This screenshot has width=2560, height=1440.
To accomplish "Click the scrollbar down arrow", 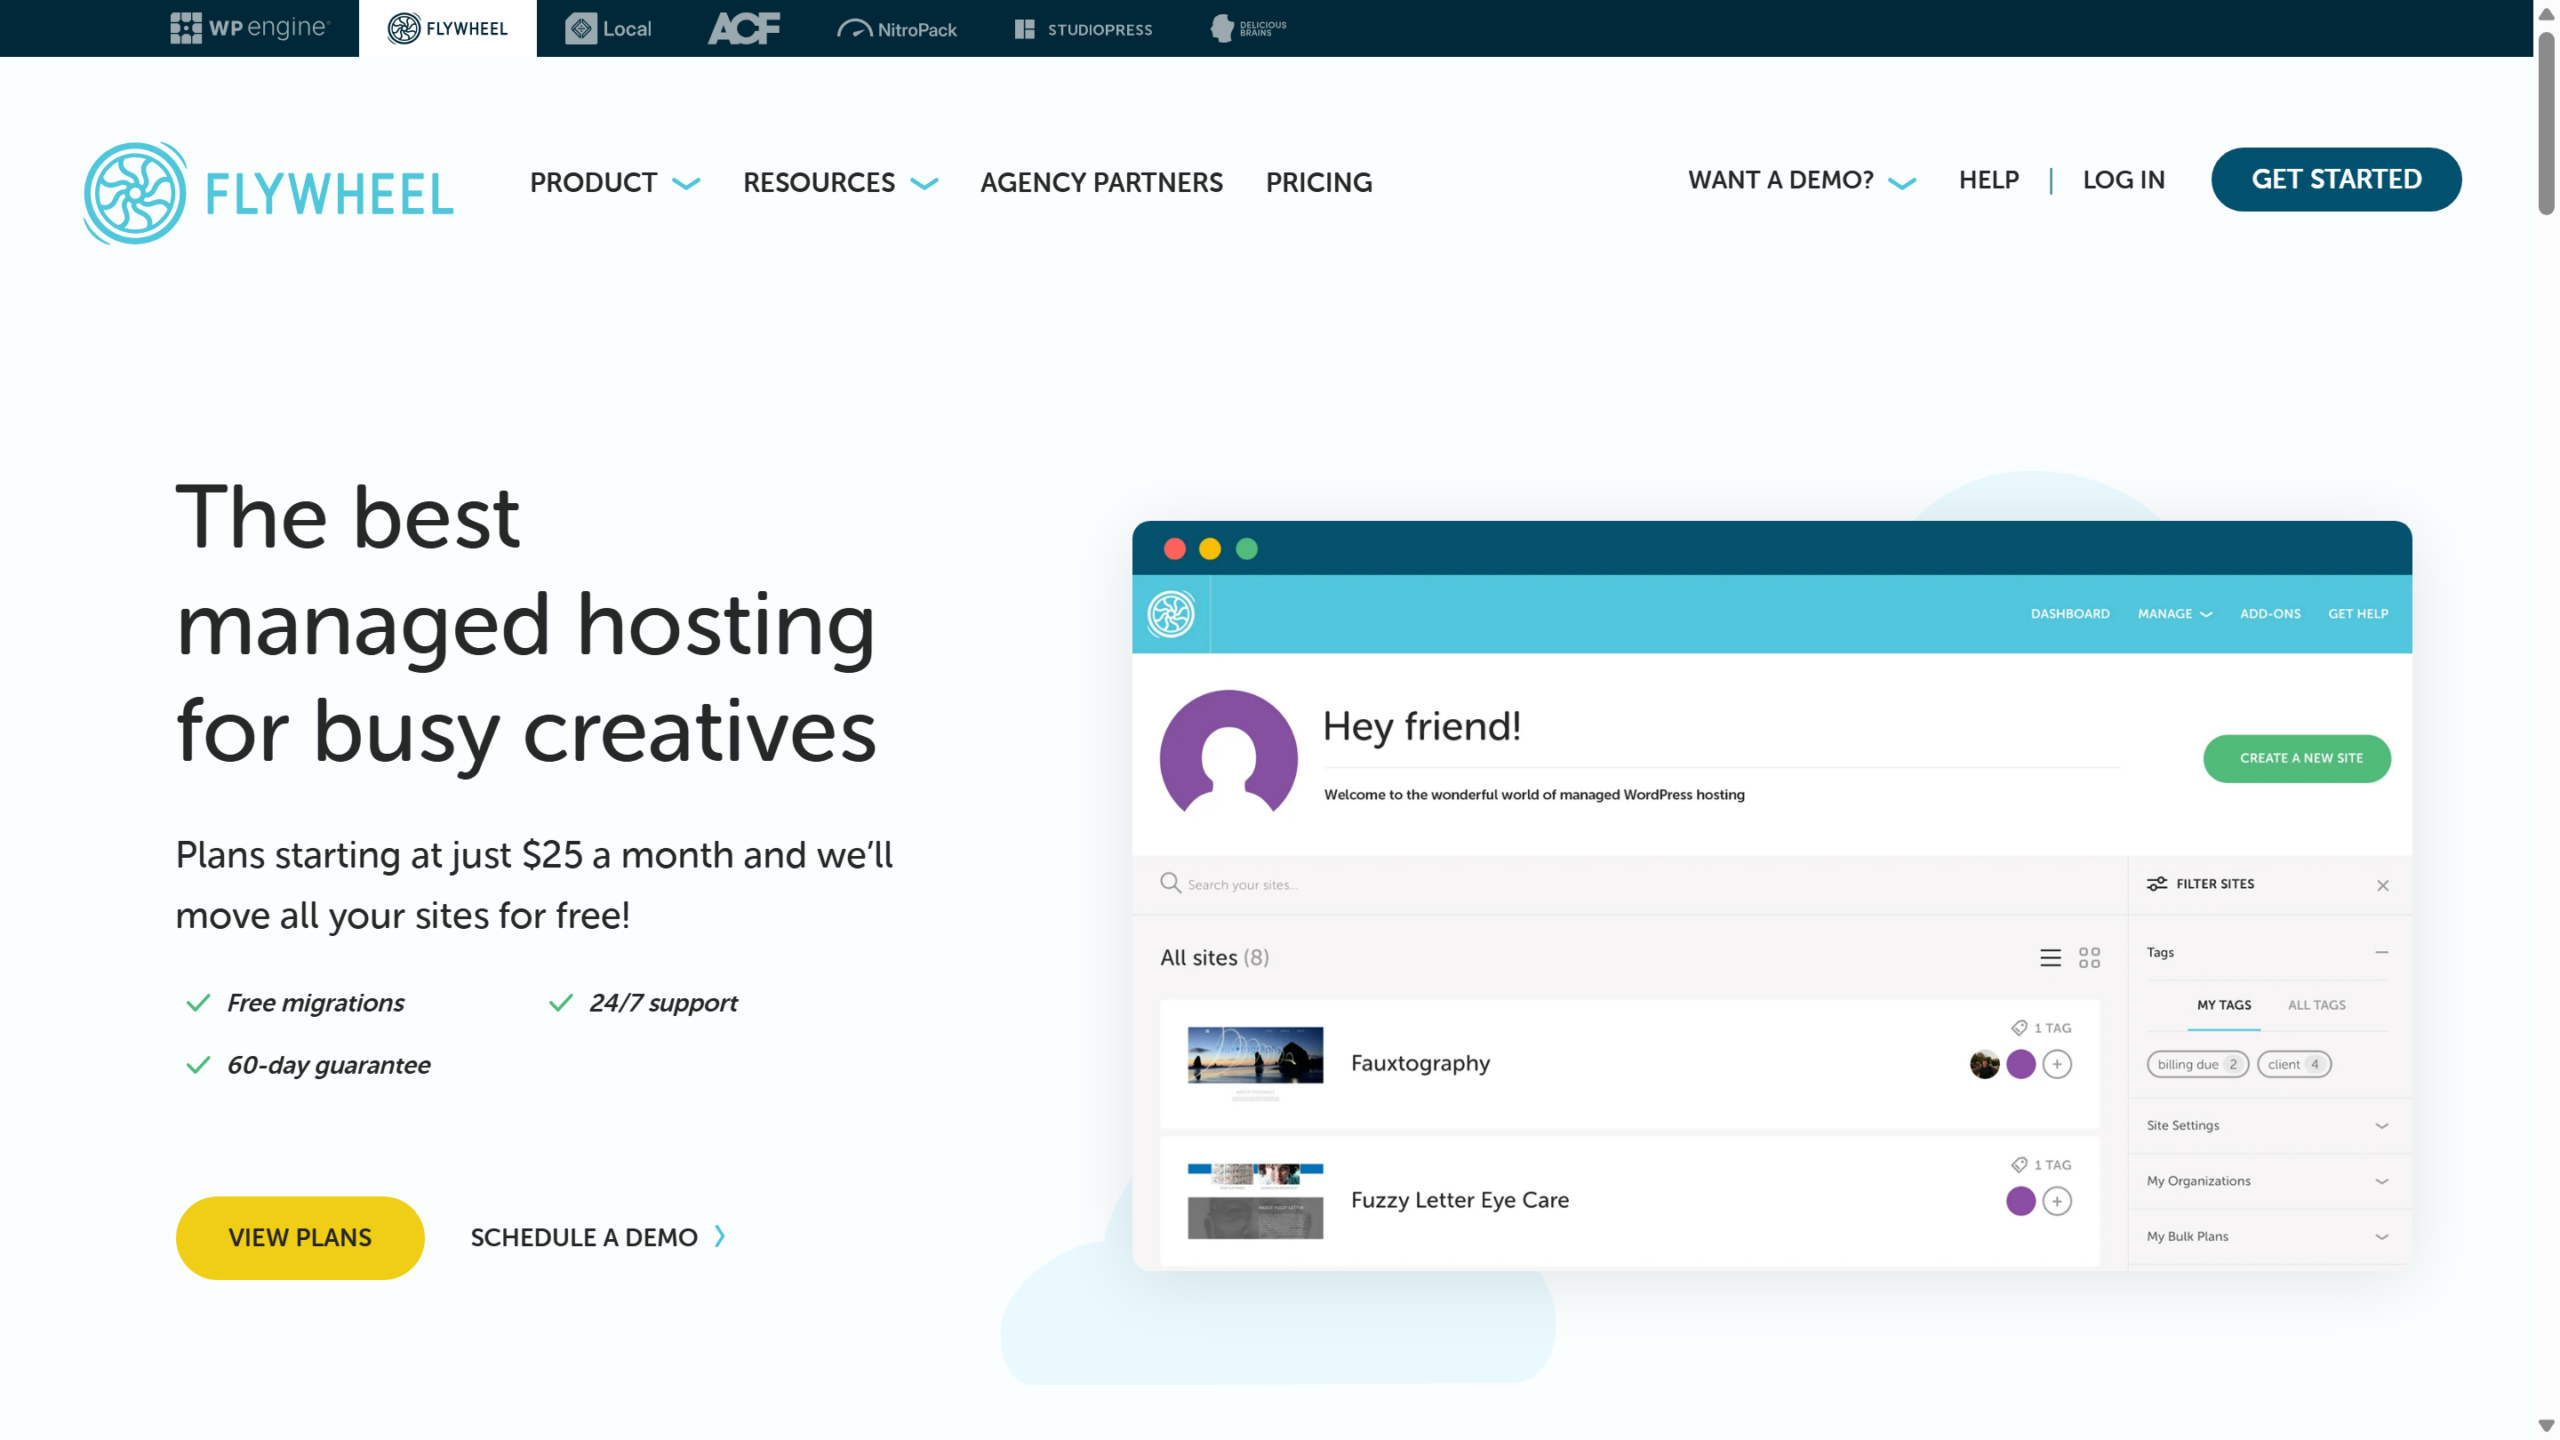I will (2546, 1426).
